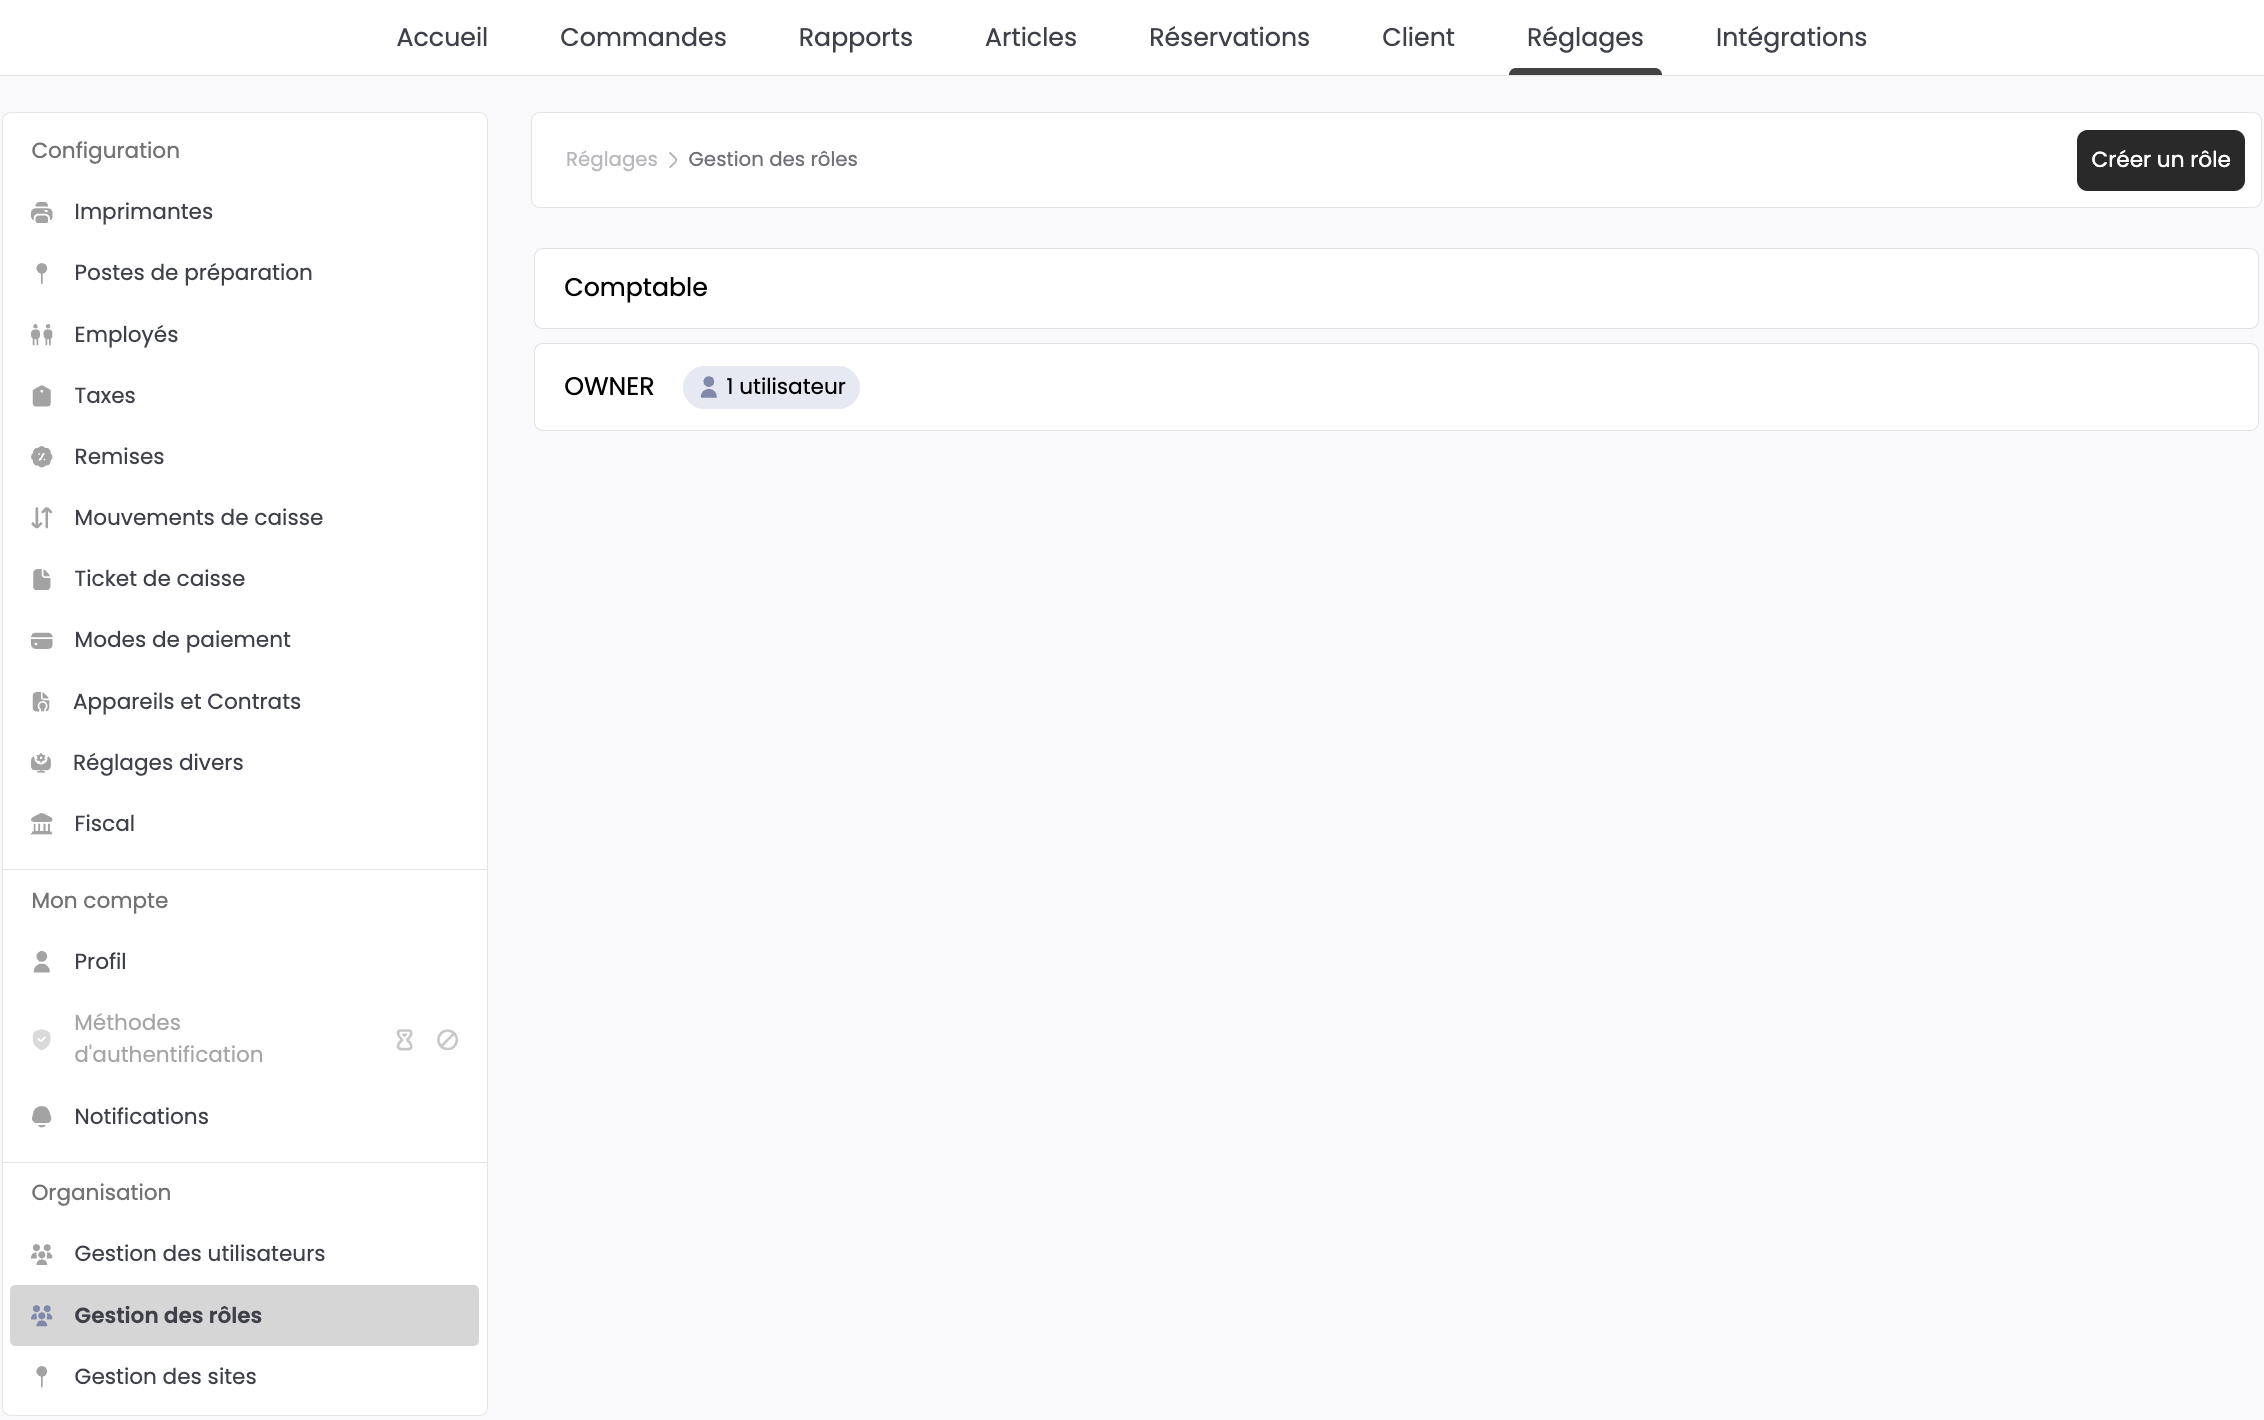2264x1420 pixels.
Task: Go to the Commandes tab
Action: [x=643, y=37]
